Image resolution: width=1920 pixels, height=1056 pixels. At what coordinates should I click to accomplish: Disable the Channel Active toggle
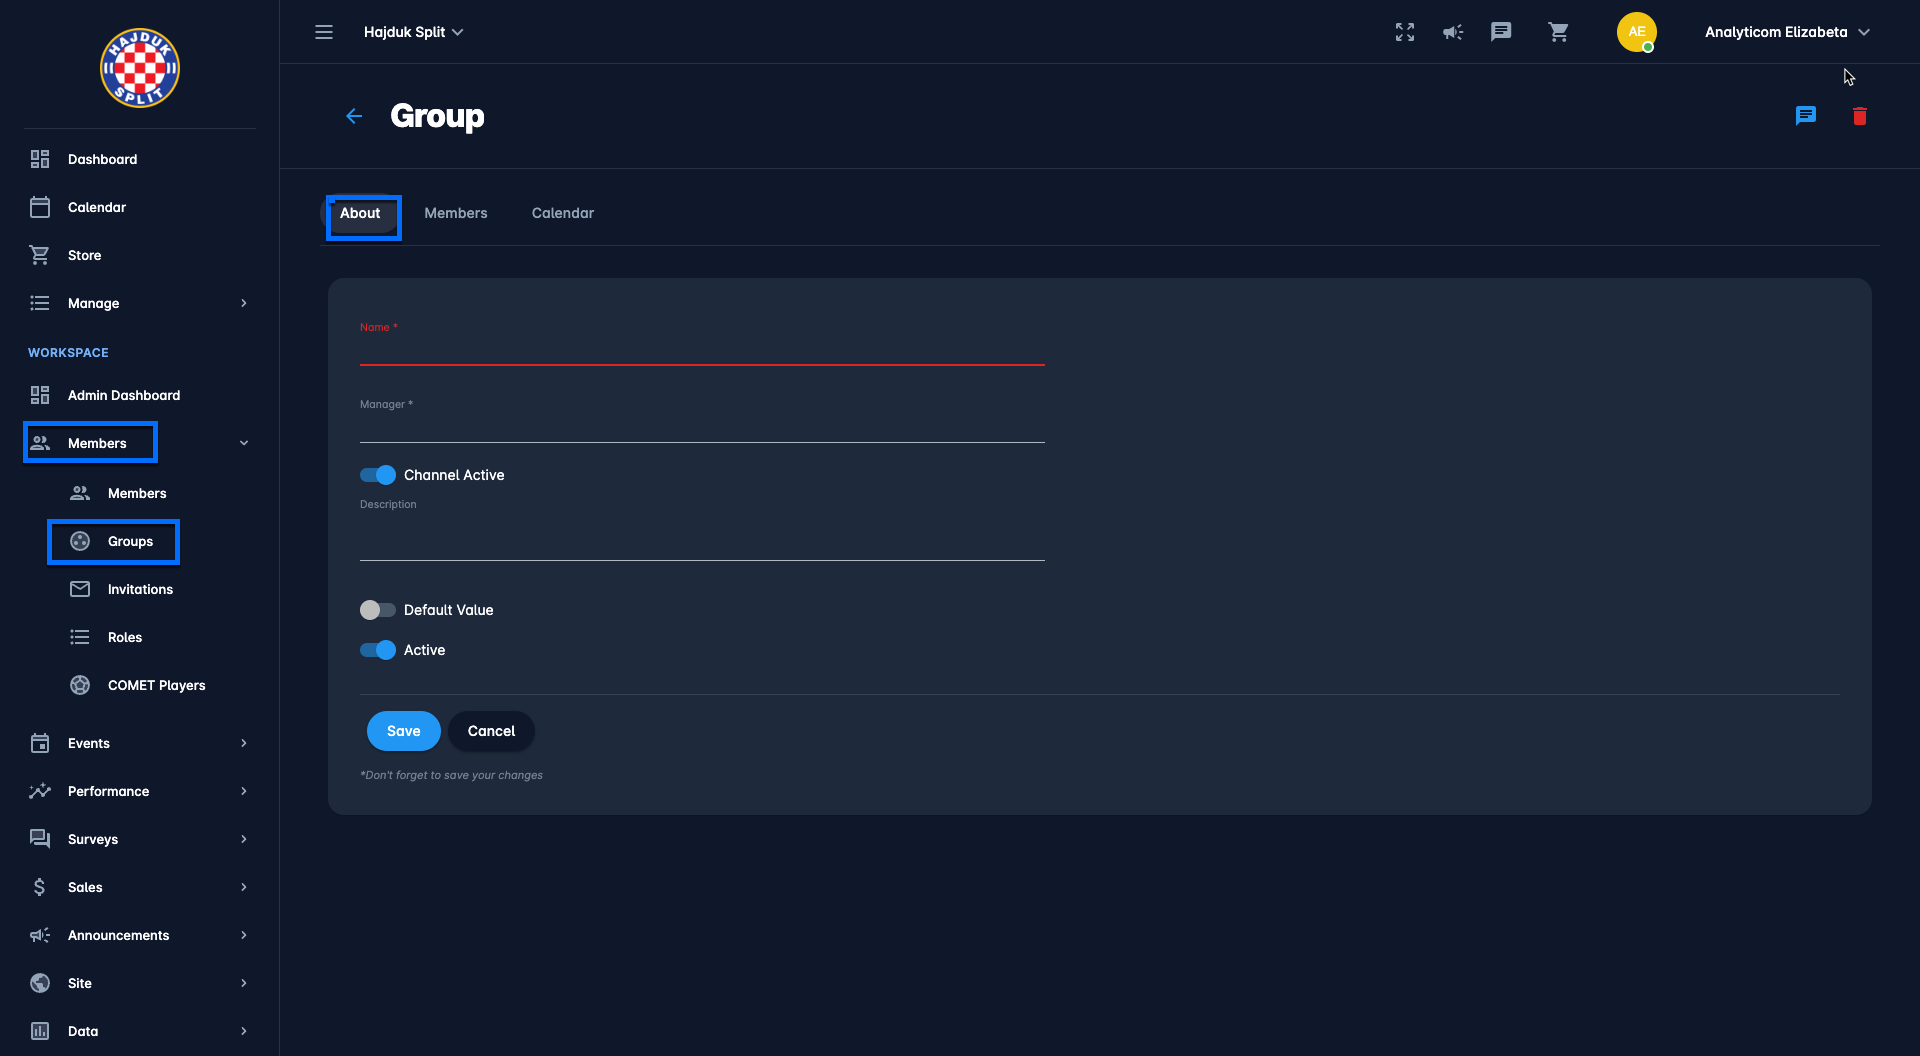(378, 475)
